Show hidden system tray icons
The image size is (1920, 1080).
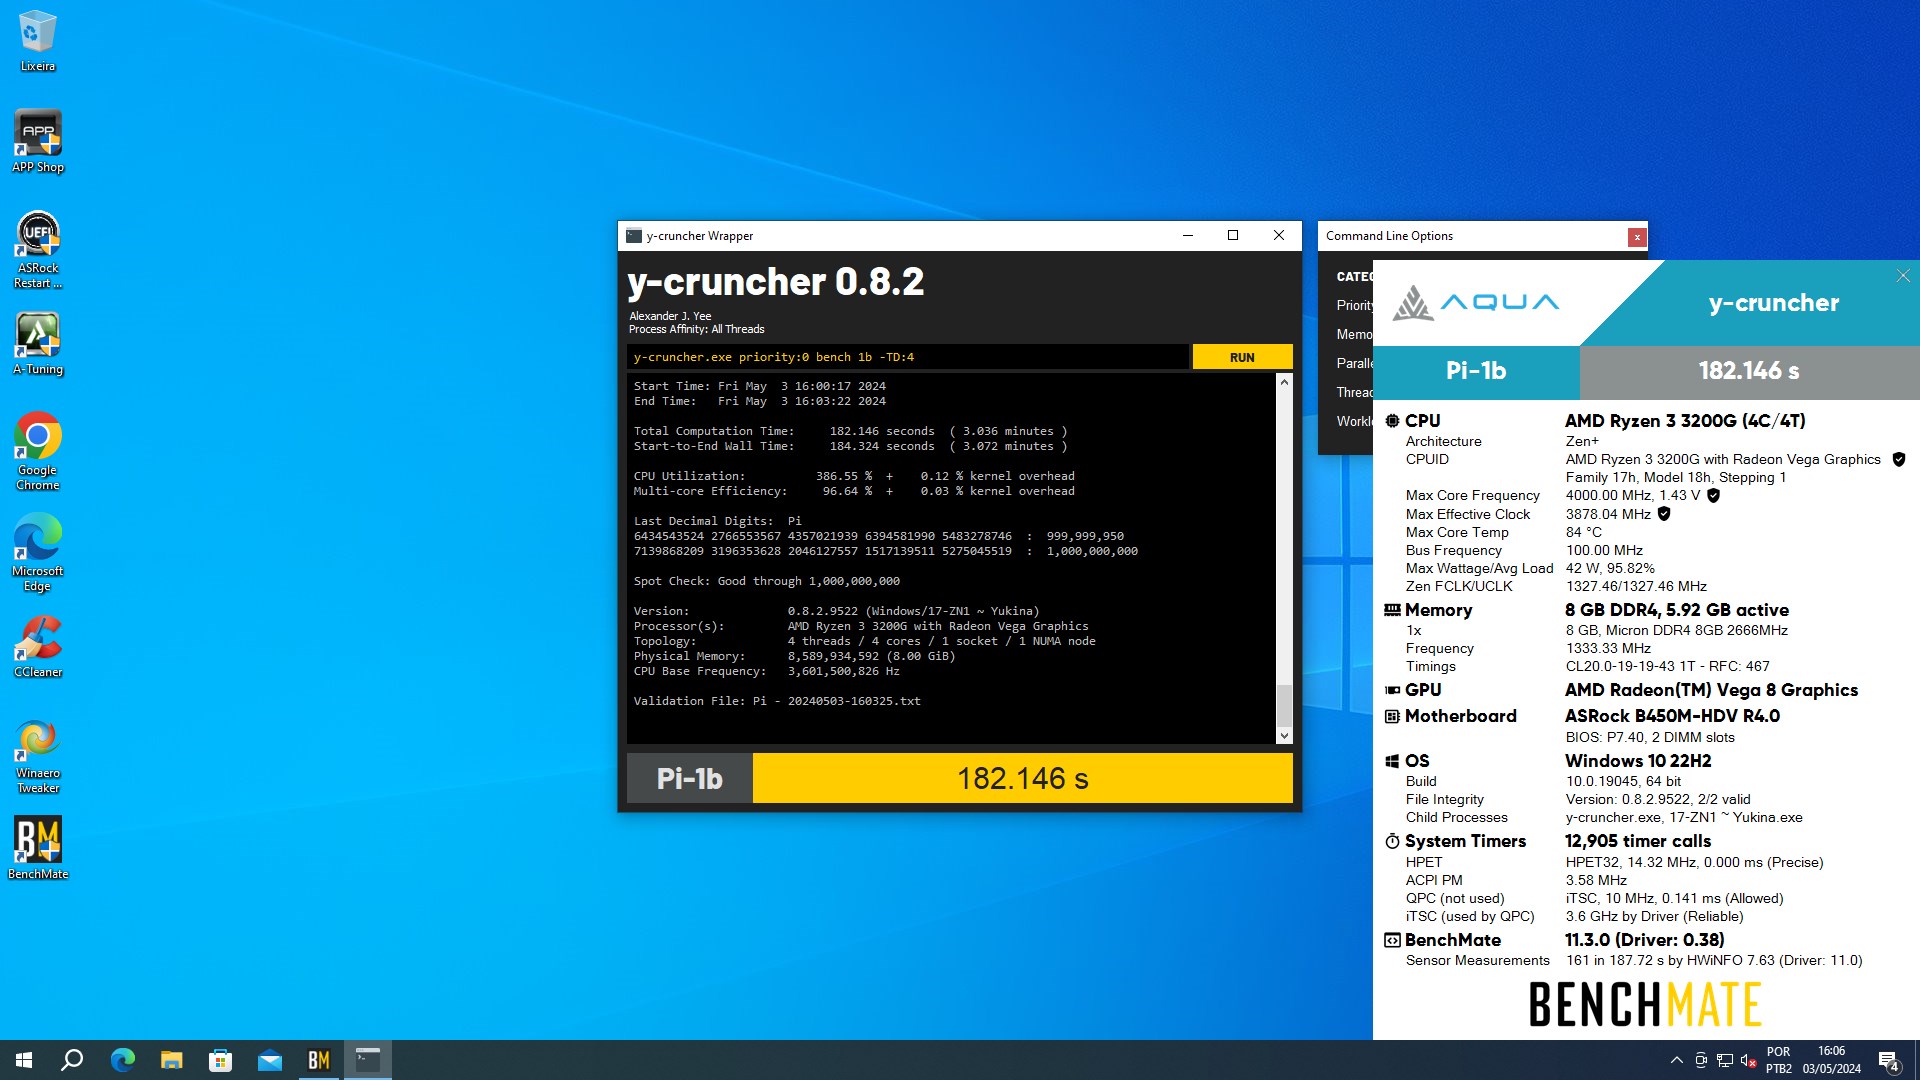(1676, 1060)
